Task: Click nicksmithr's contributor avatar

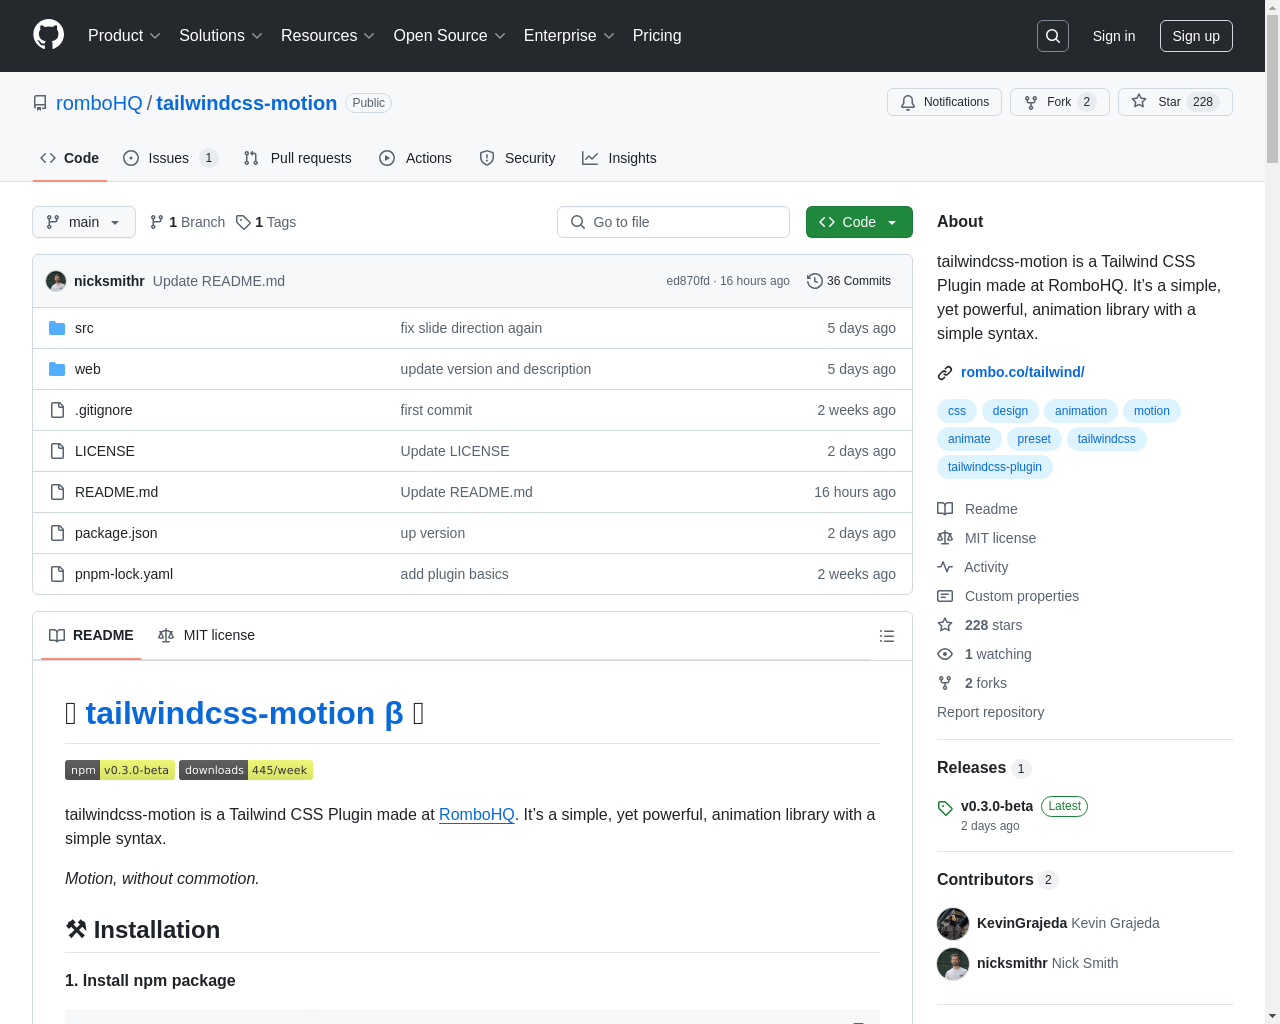Action: click(x=953, y=963)
